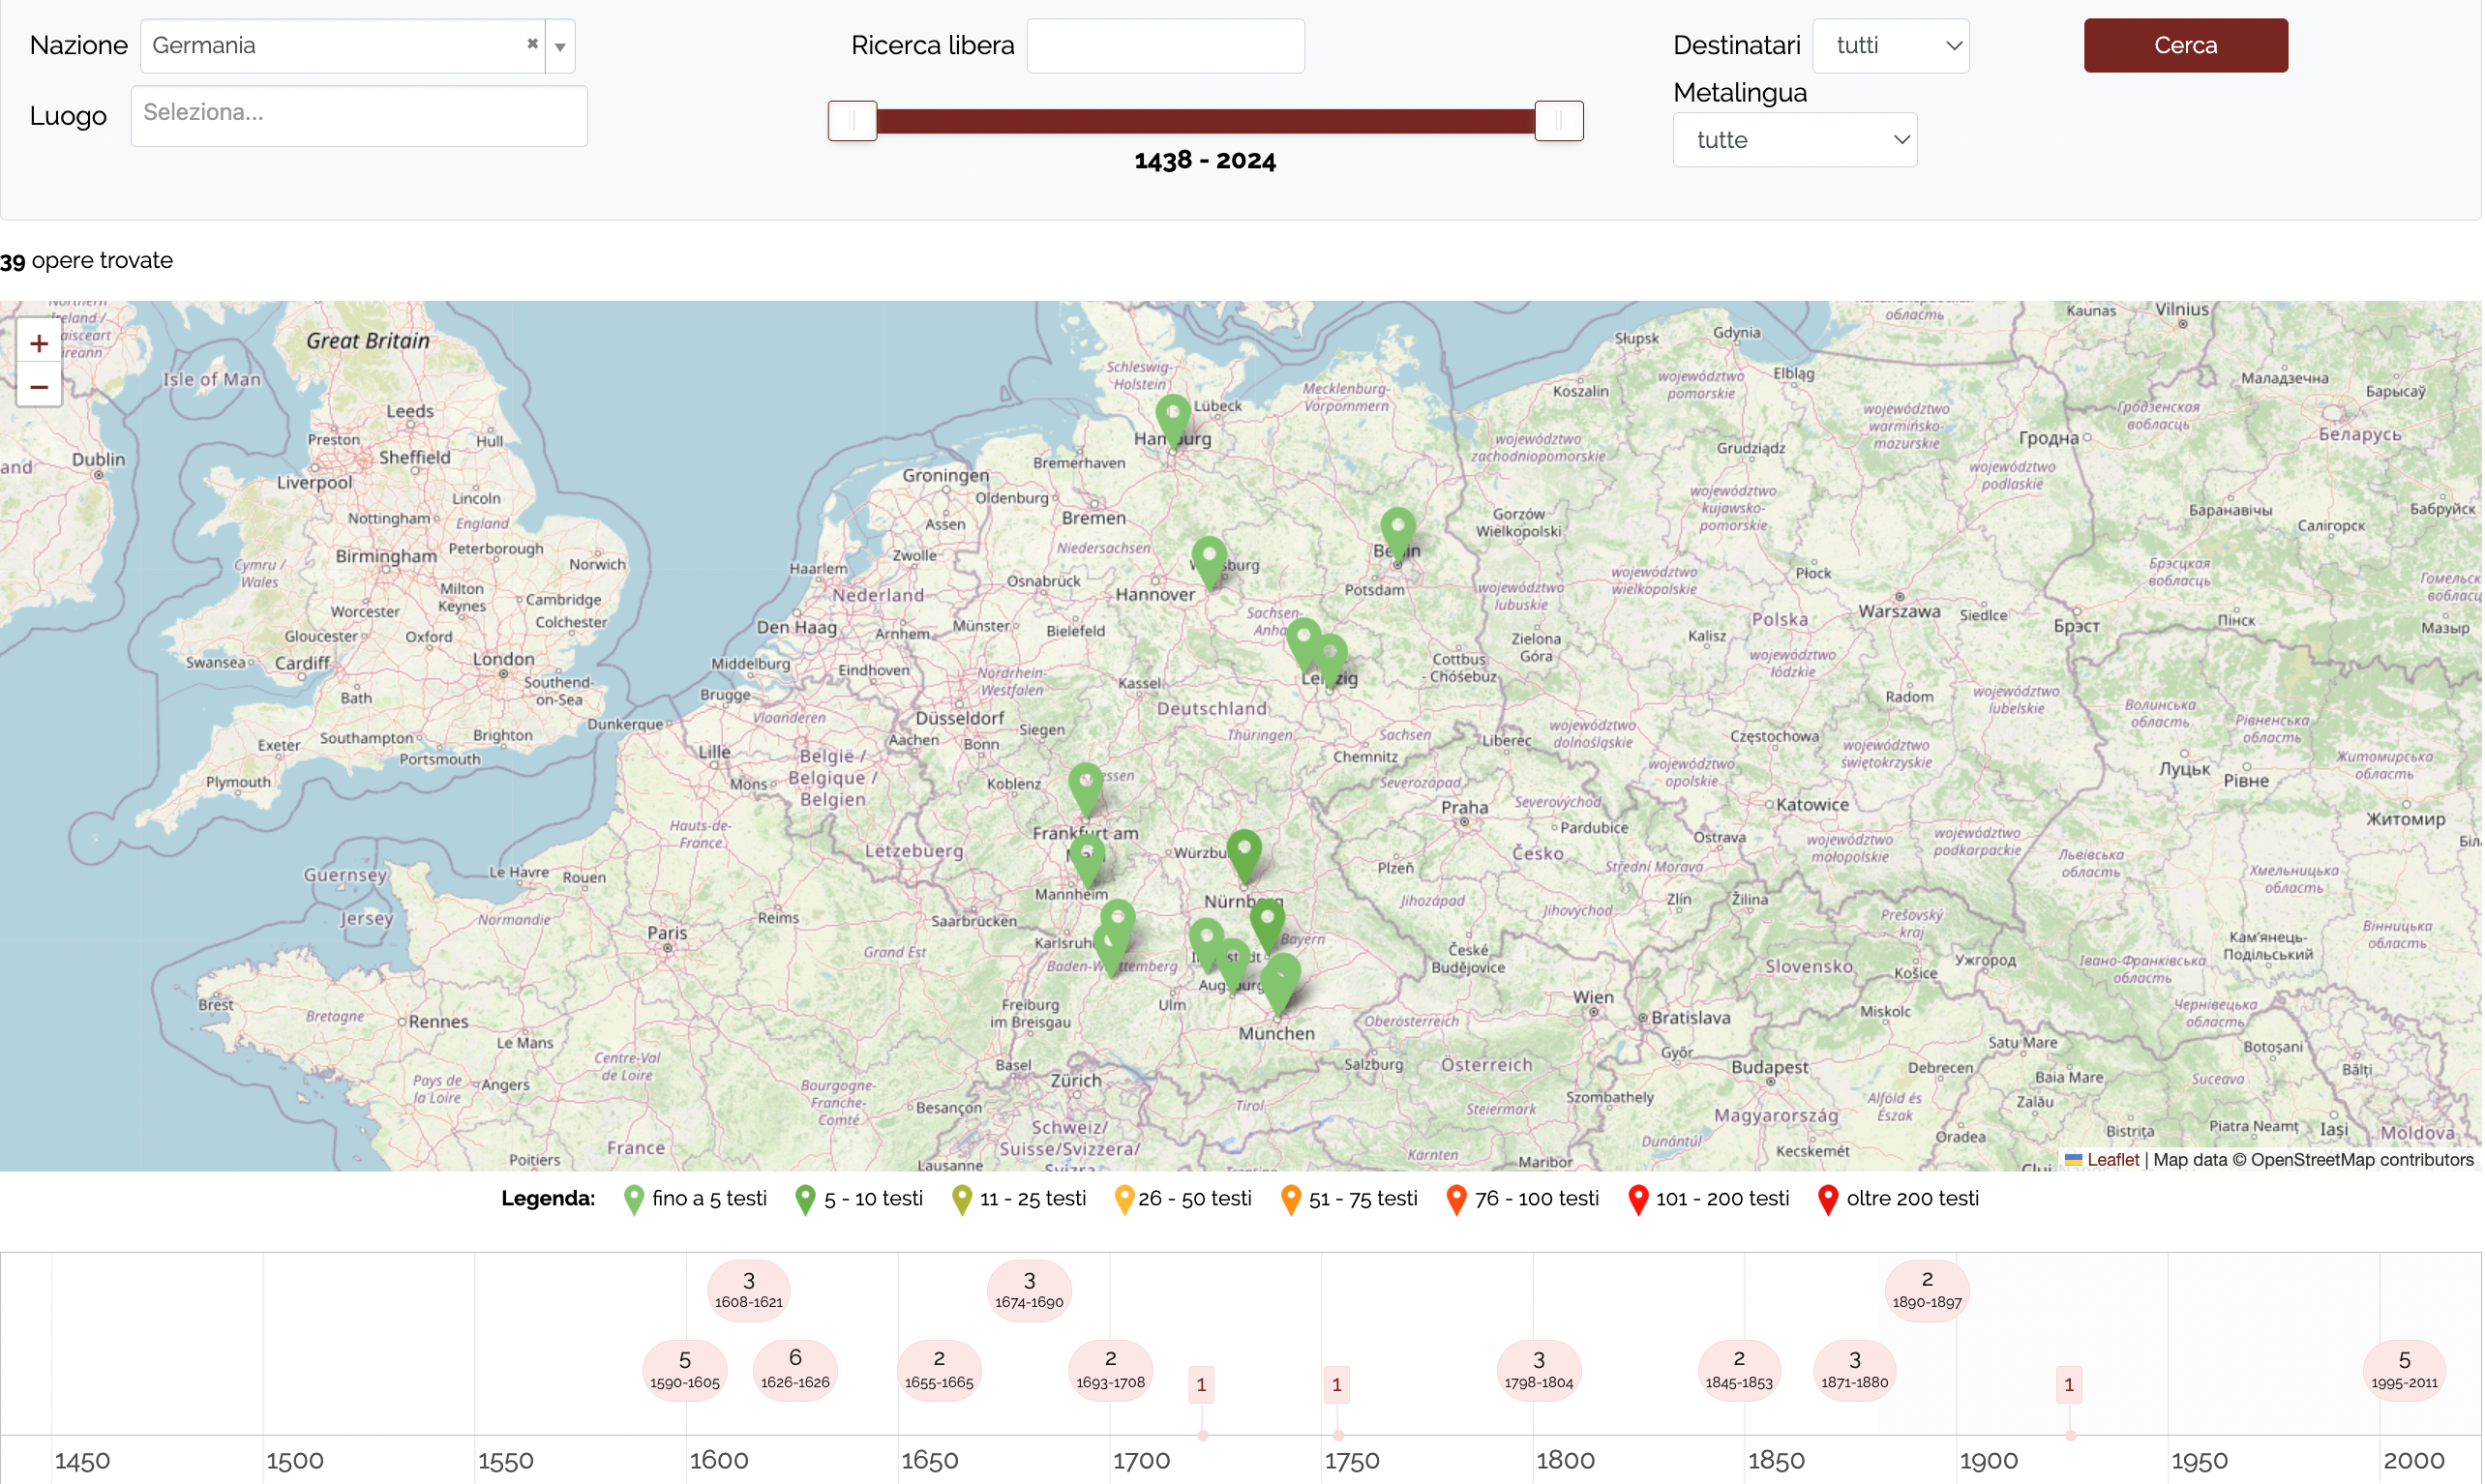The width and height of the screenshot is (2485, 1484).
Task: Focus the Ricerca libera text field
Action: [x=1167, y=46]
